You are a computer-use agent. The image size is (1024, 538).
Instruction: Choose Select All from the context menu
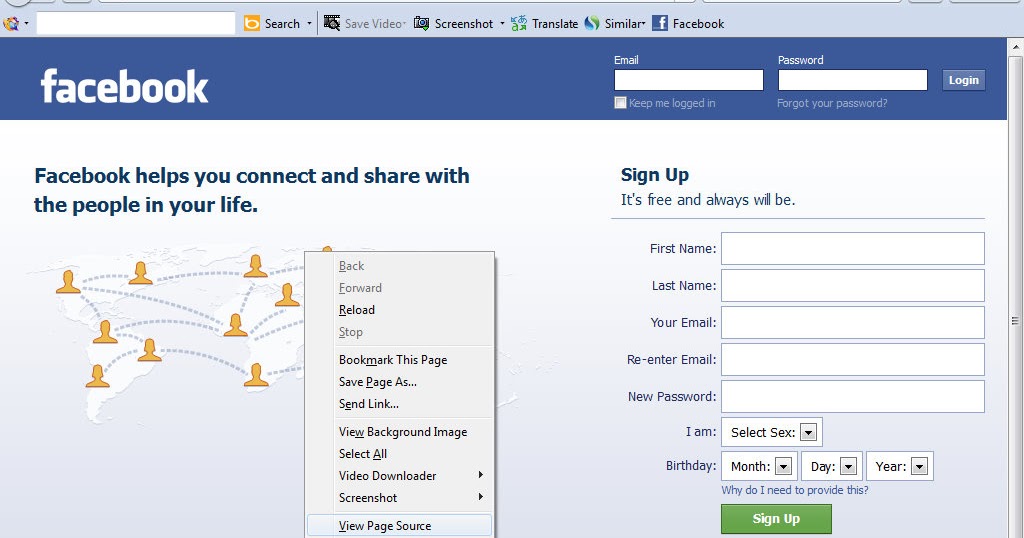400,454
